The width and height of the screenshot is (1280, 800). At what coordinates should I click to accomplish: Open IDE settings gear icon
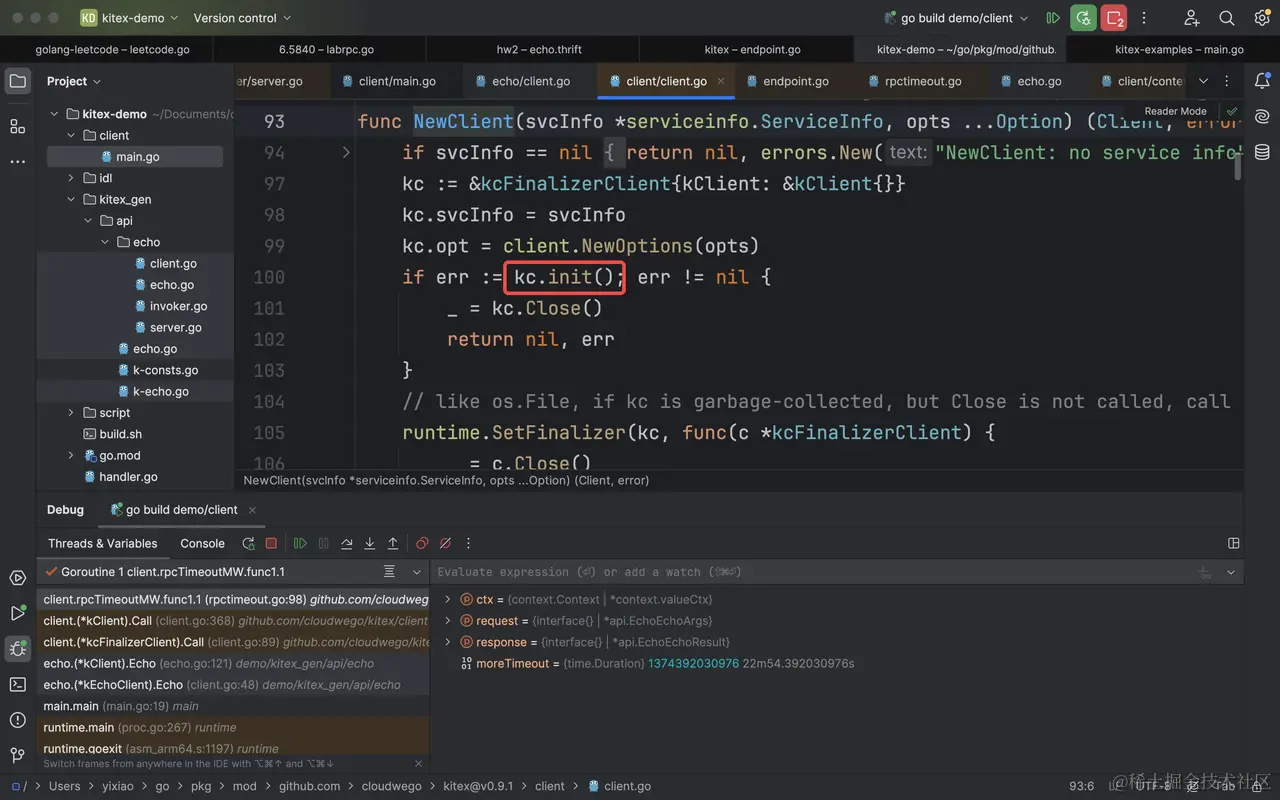coord(1262,18)
